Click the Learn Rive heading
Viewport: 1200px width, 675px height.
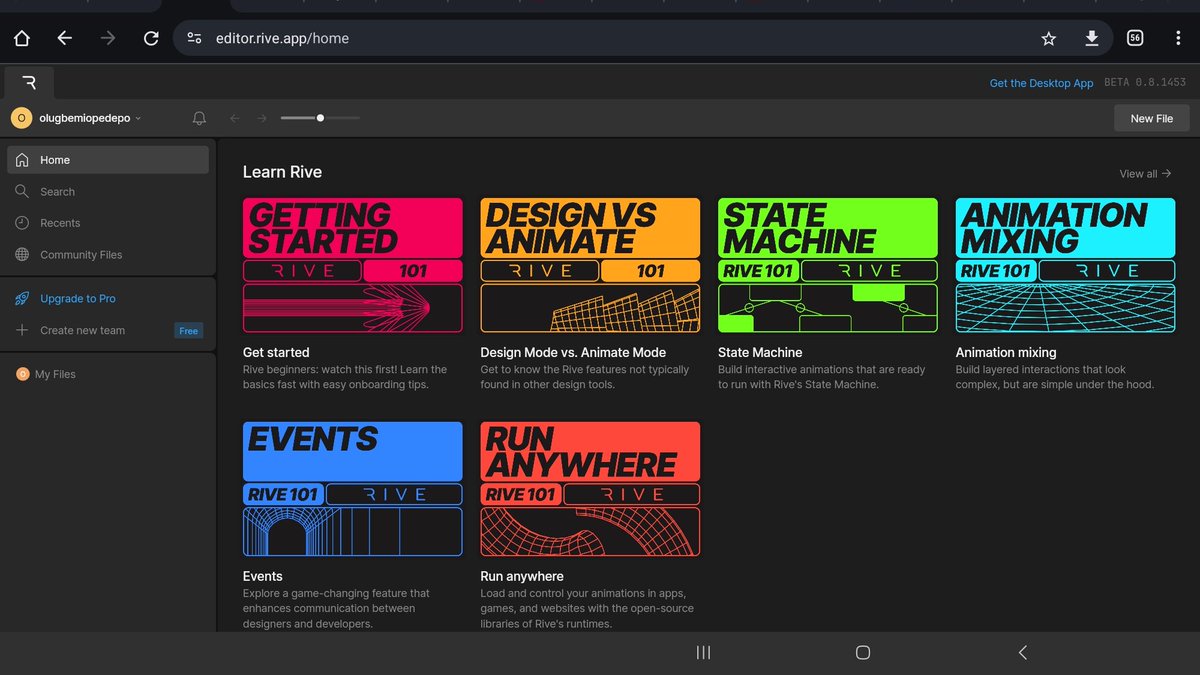tap(282, 172)
